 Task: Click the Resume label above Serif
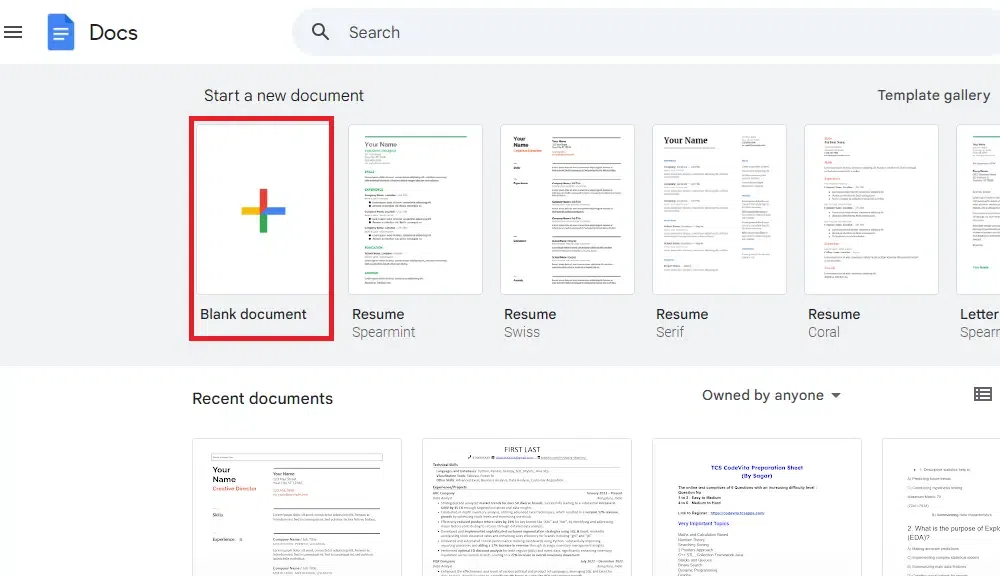click(682, 314)
